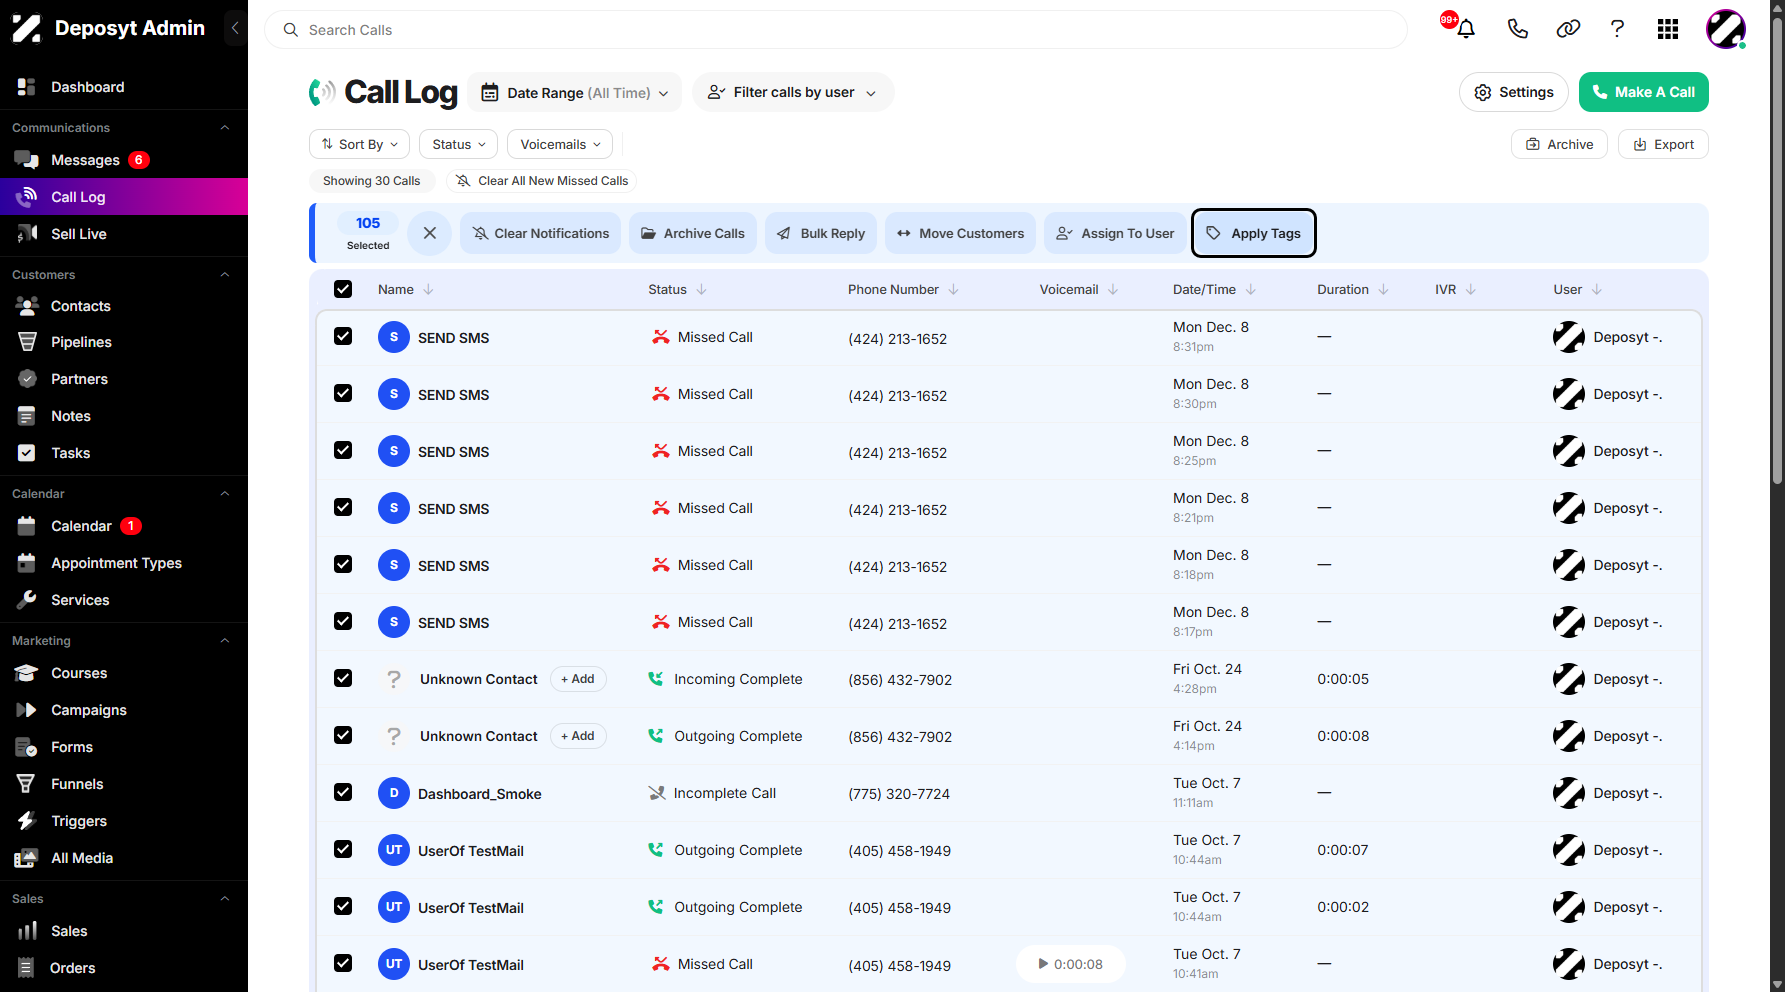Viewport: 1785px width, 992px height.
Task: Collapse the Marketing sidebar section
Action: point(225,641)
